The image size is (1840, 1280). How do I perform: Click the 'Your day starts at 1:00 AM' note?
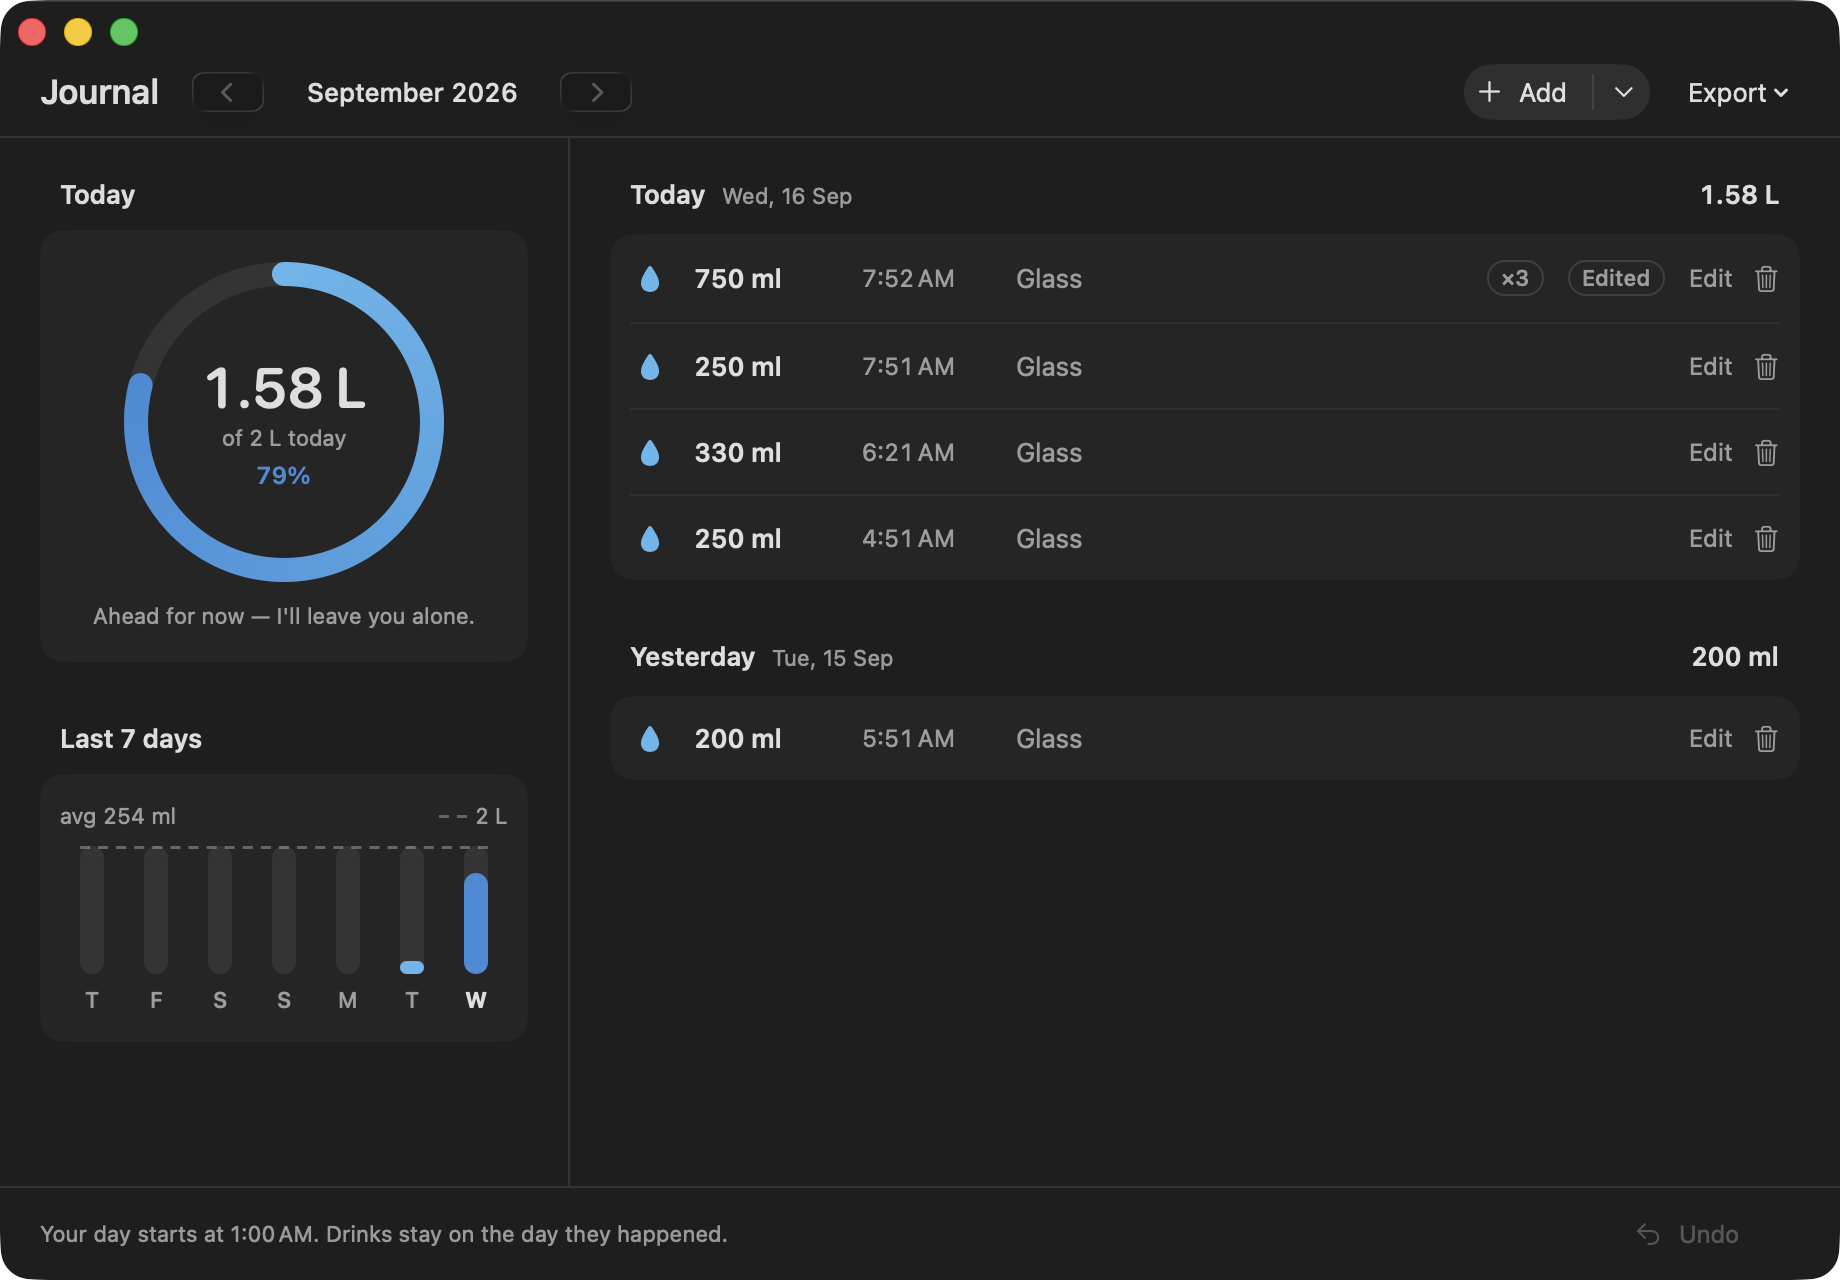pos(384,1234)
